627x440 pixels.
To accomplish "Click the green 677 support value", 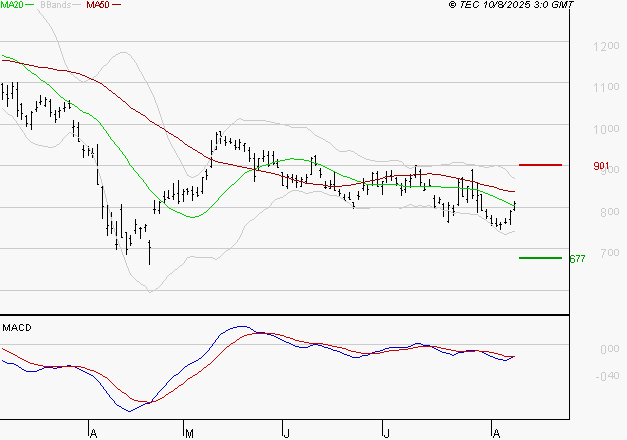I will tap(577, 259).
